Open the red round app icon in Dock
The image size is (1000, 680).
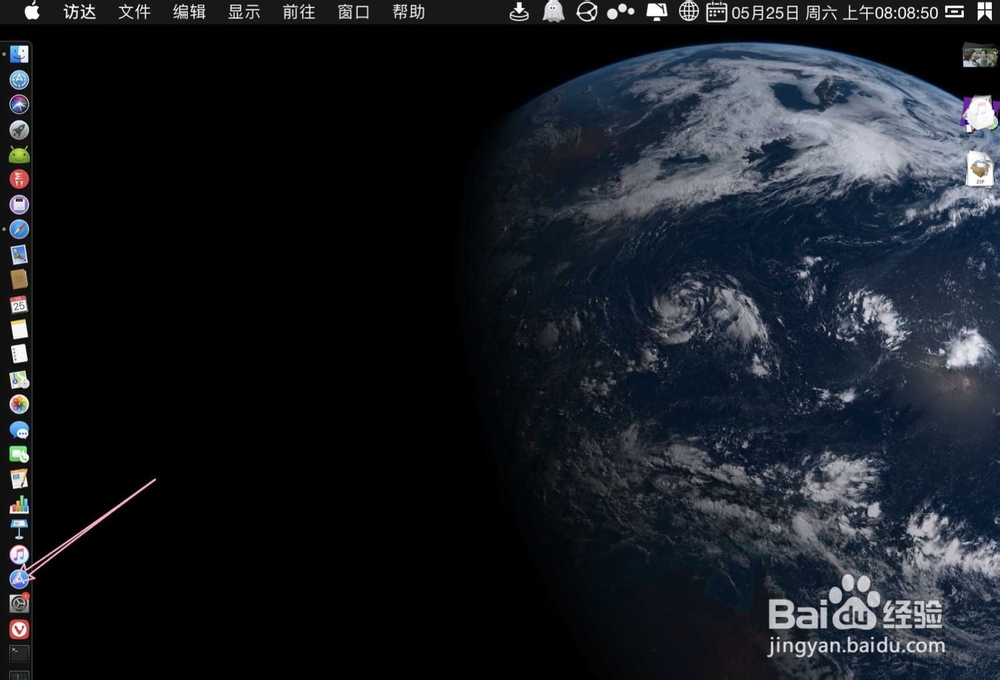[19, 179]
